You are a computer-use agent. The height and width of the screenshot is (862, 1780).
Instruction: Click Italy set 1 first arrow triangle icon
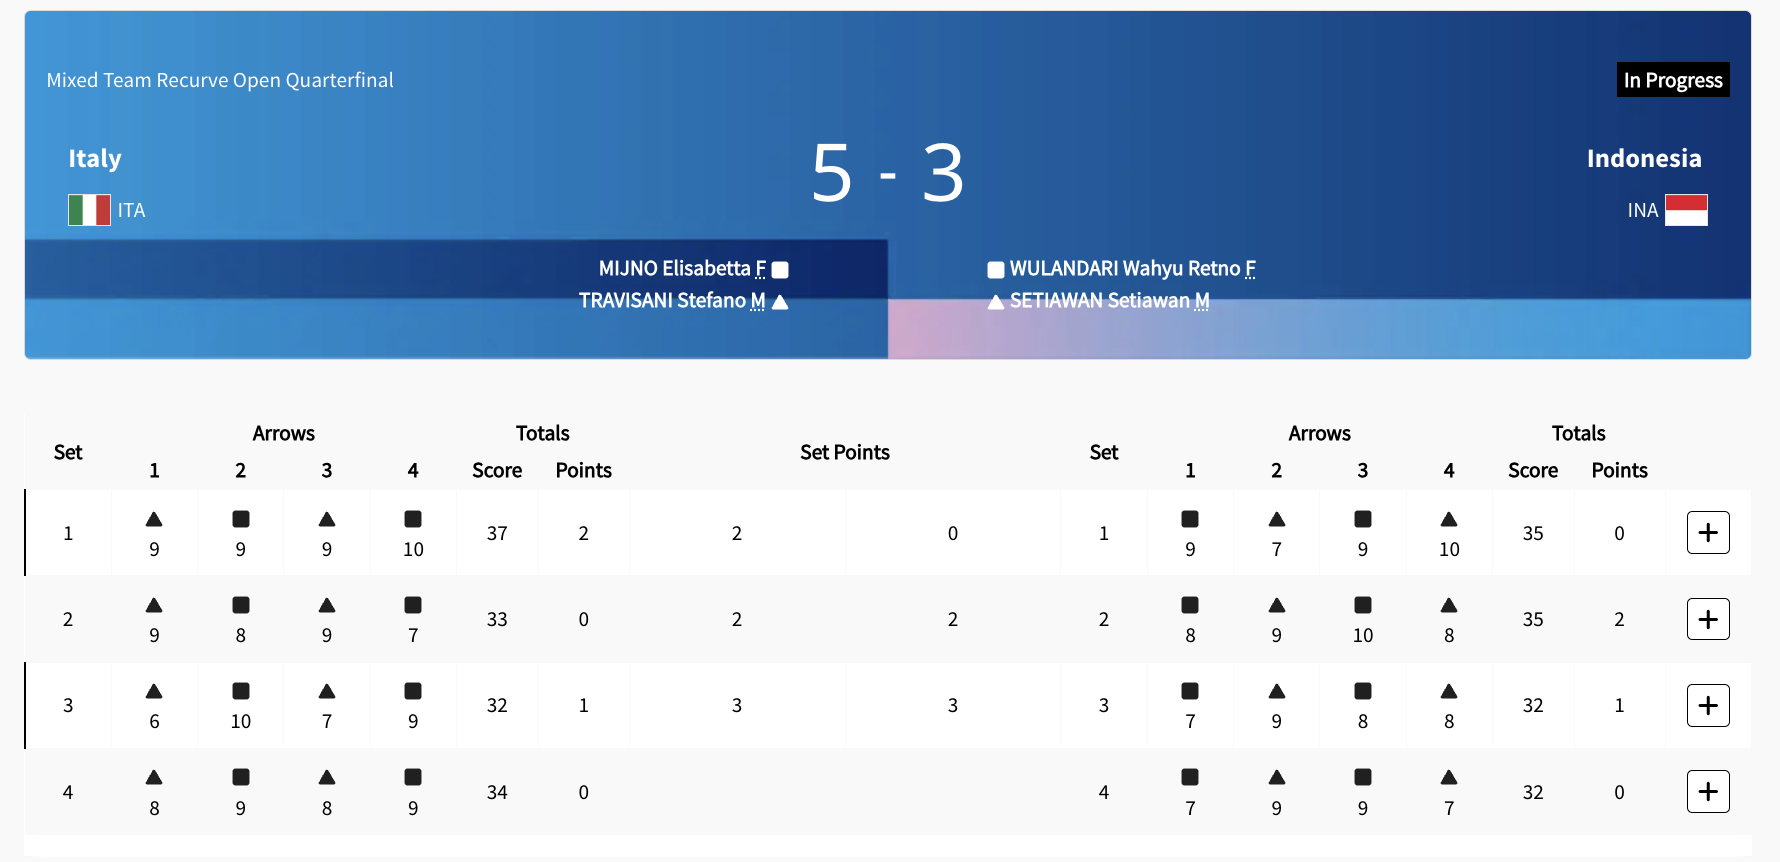154,519
